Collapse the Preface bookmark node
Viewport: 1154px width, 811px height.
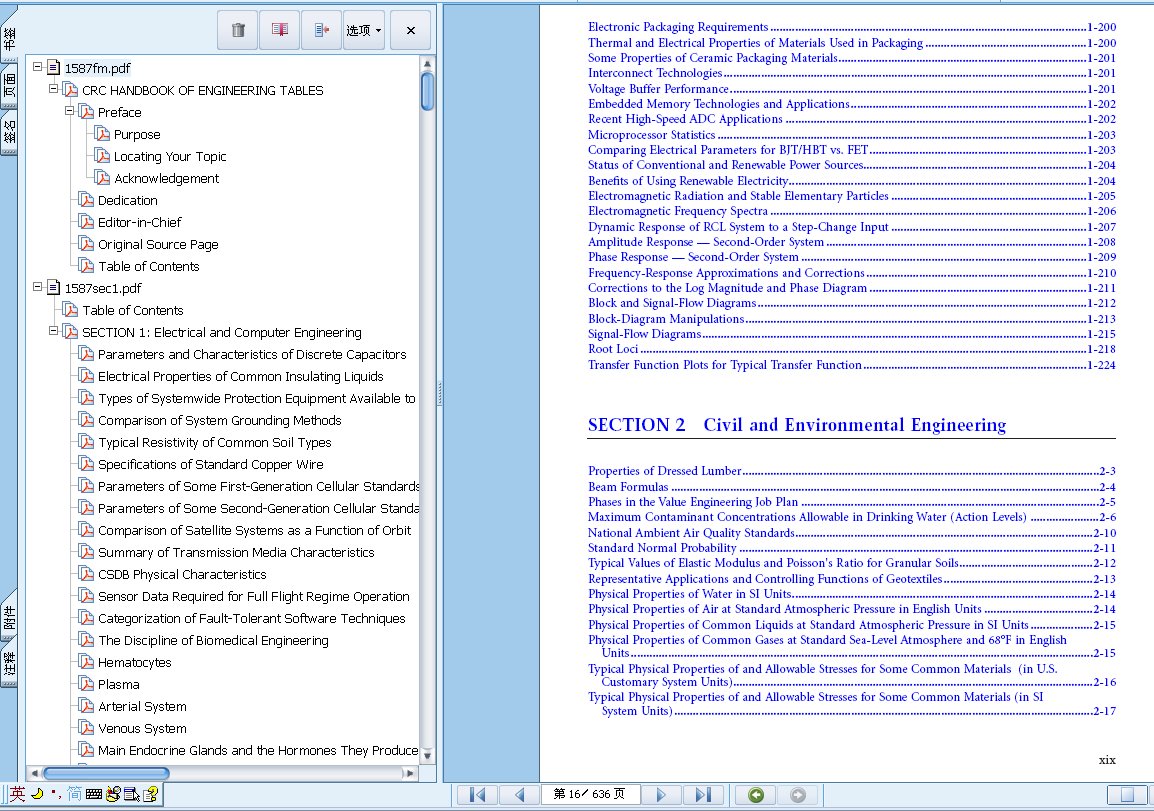[x=69, y=110]
